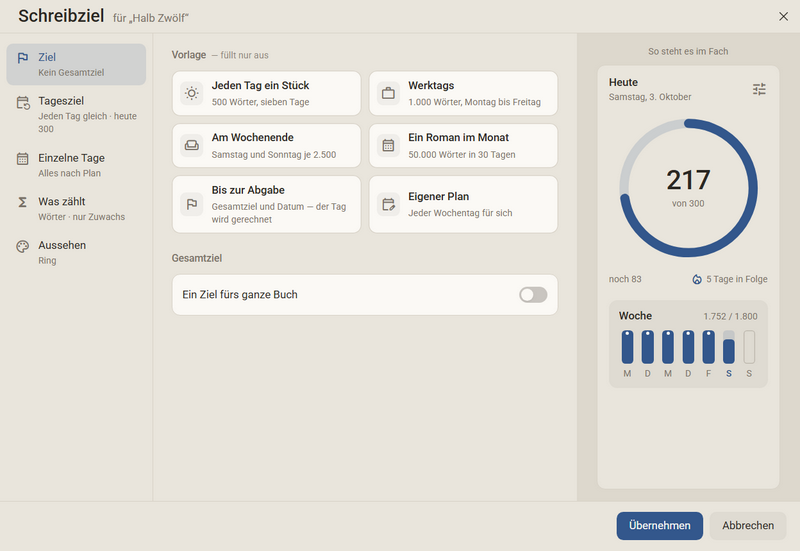Choose the Bis zur Abgabe template
The height and width of the screenshot is (551, 800).
pos(266,205)
